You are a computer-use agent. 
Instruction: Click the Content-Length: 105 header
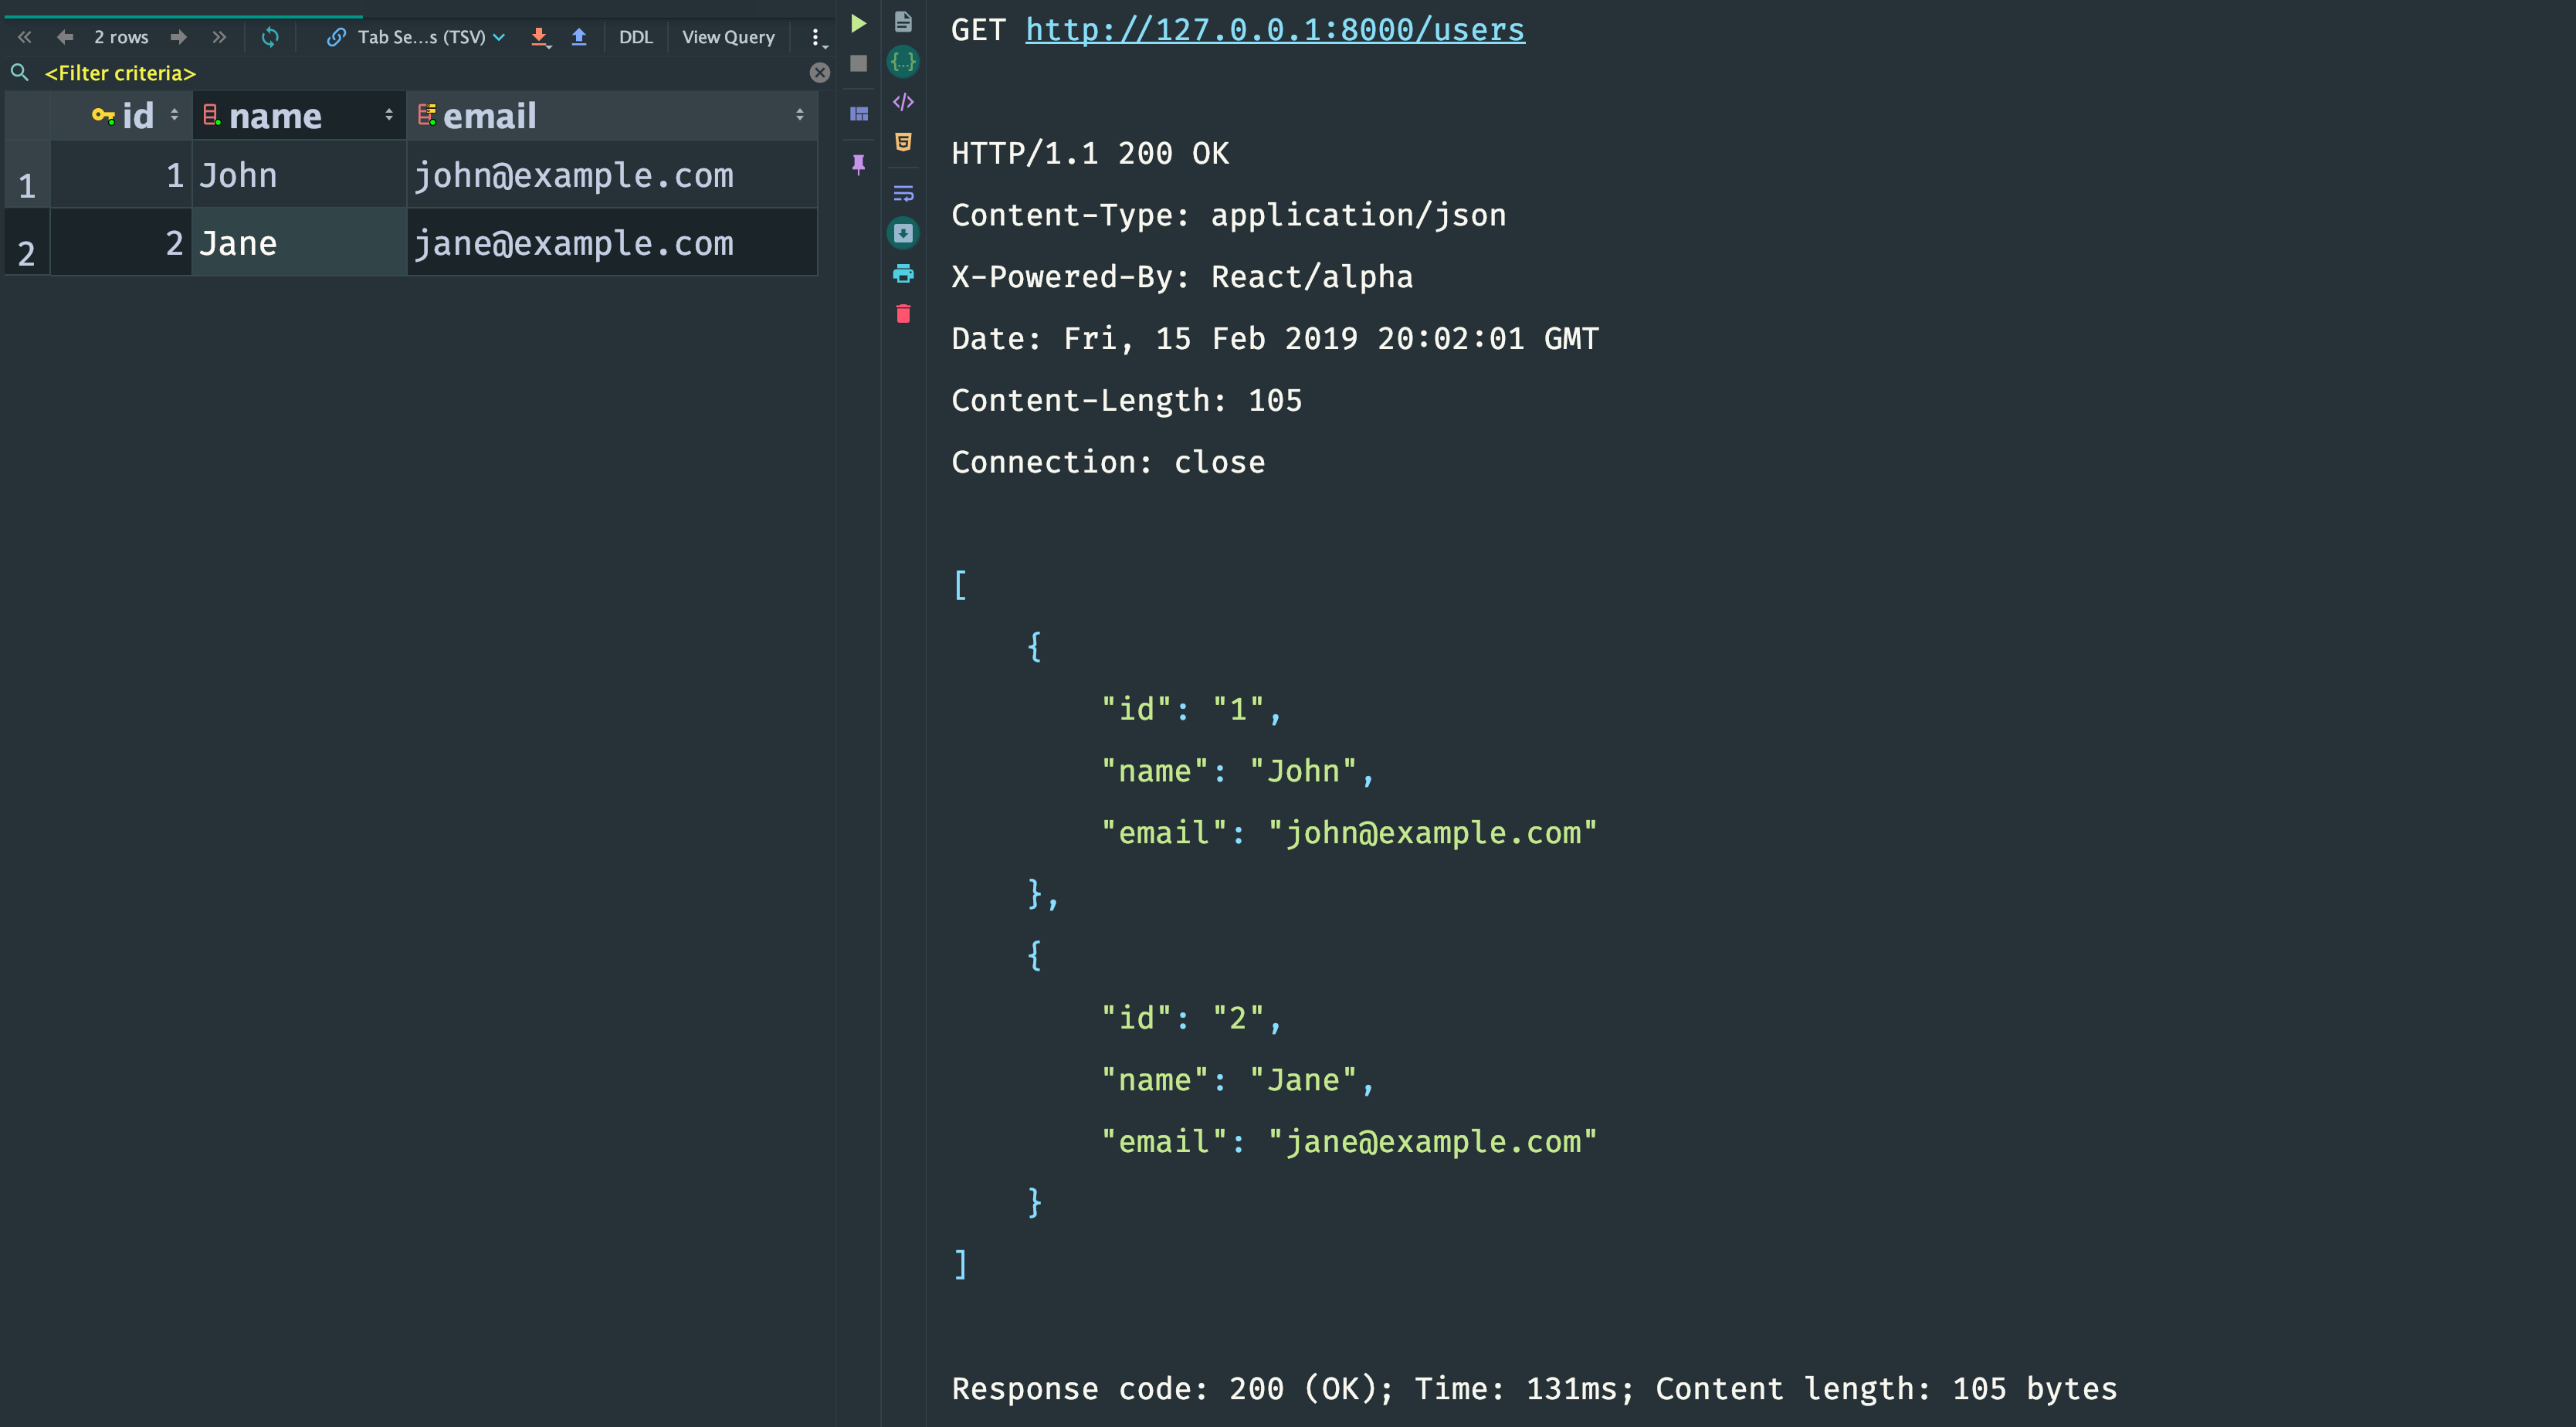pyautogui.click(x=1127, y=400)
